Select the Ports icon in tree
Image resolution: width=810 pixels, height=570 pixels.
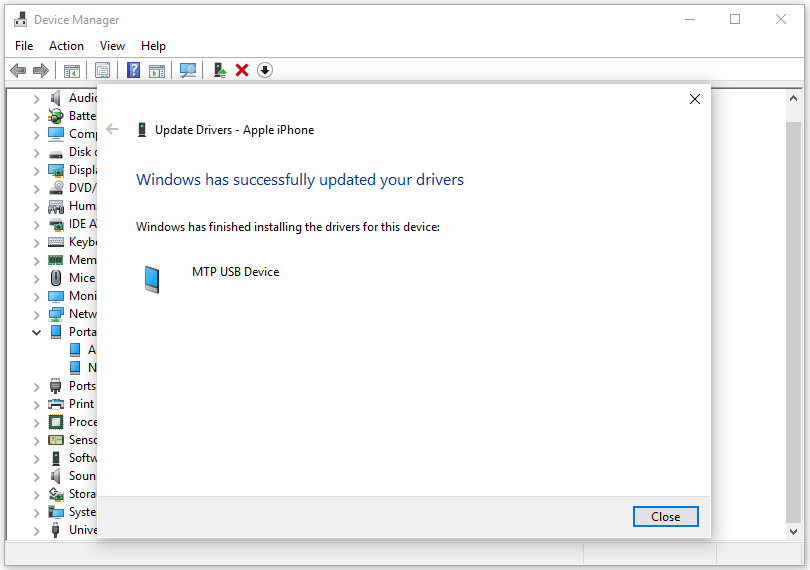[56, 386]
